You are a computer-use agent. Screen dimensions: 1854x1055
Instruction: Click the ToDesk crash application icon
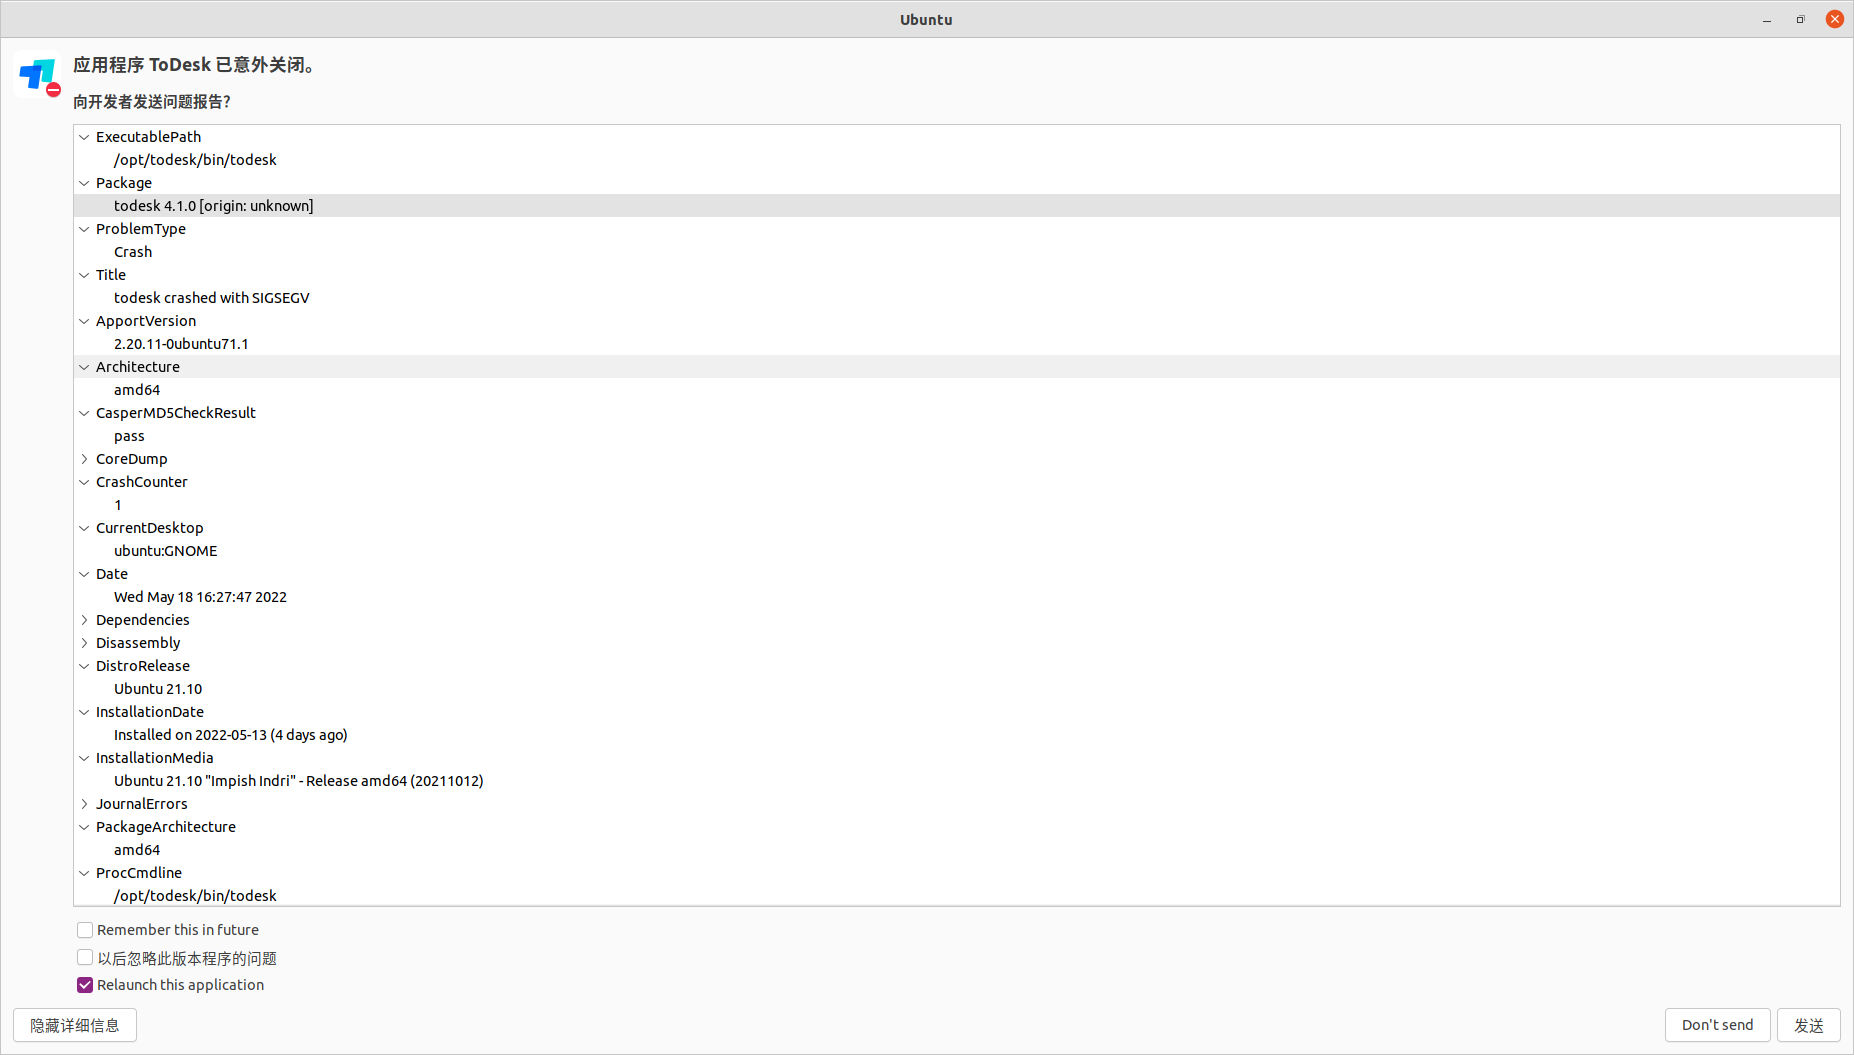click(x=40, y=76)
